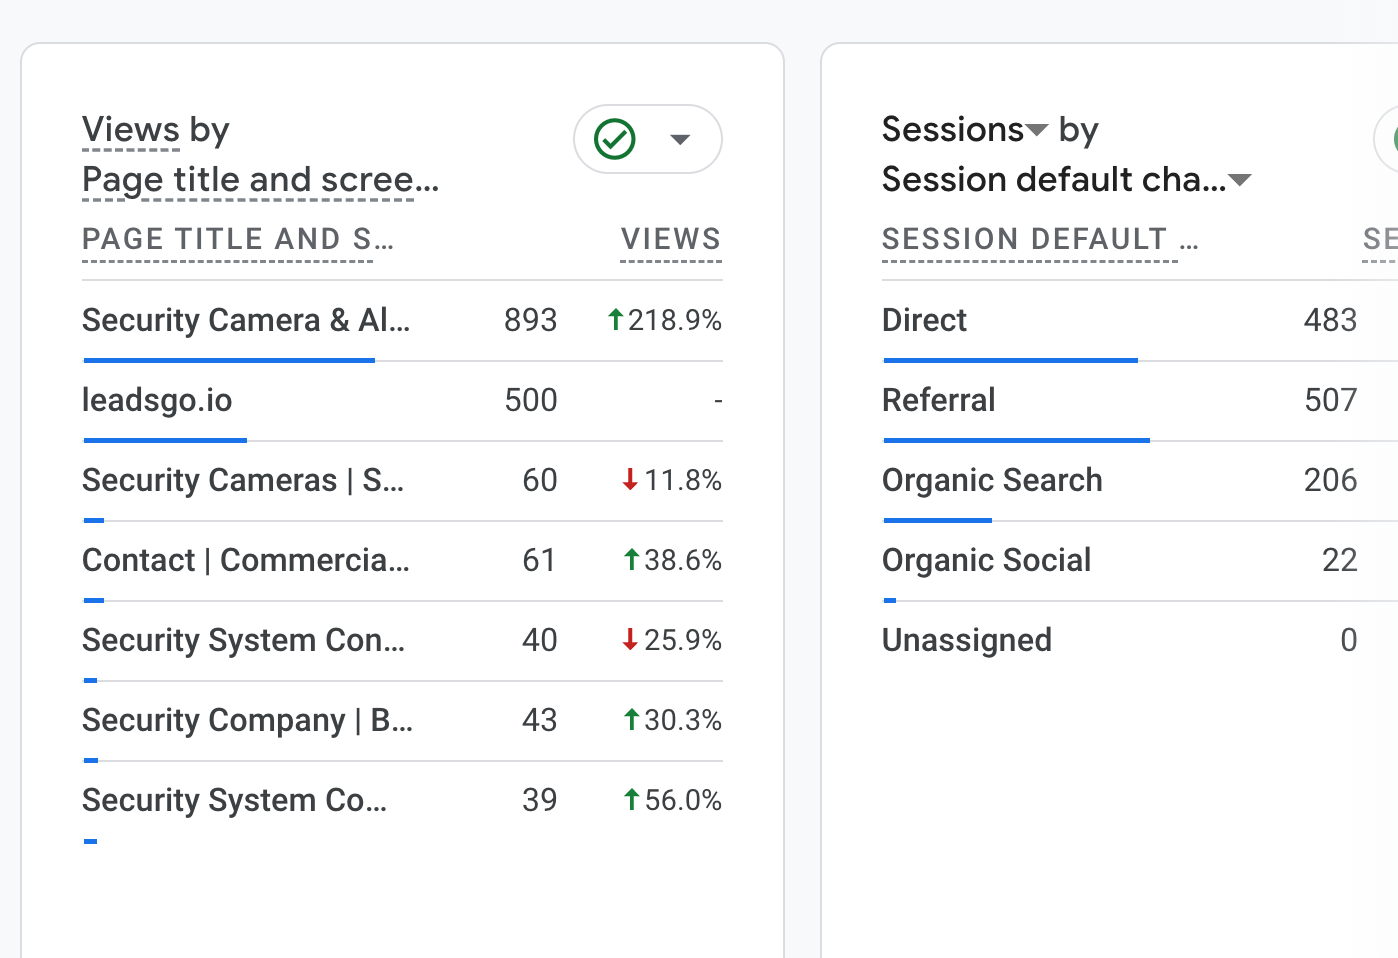Click the Organic Search channel row
This screenshot has height=958, width=1398.
click(x=992, y=480)
